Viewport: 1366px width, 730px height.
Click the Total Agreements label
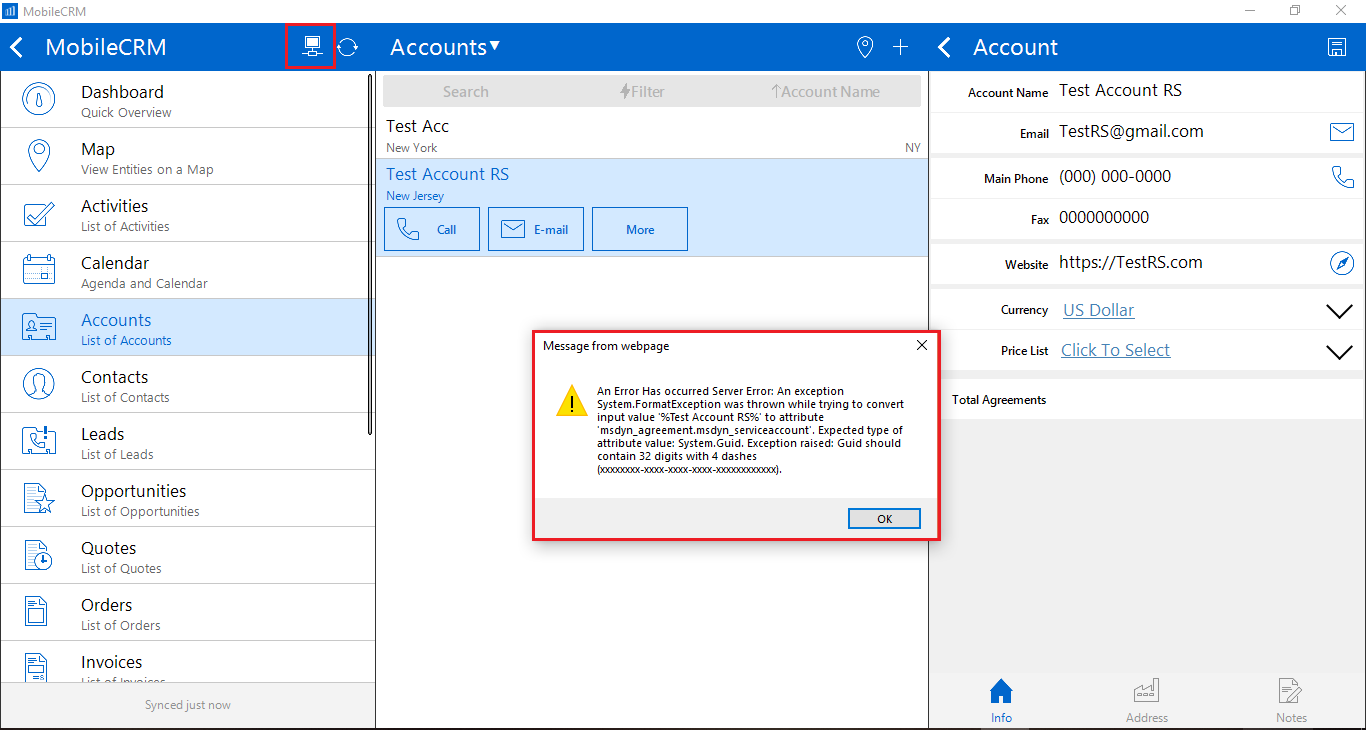click(999, 400)
